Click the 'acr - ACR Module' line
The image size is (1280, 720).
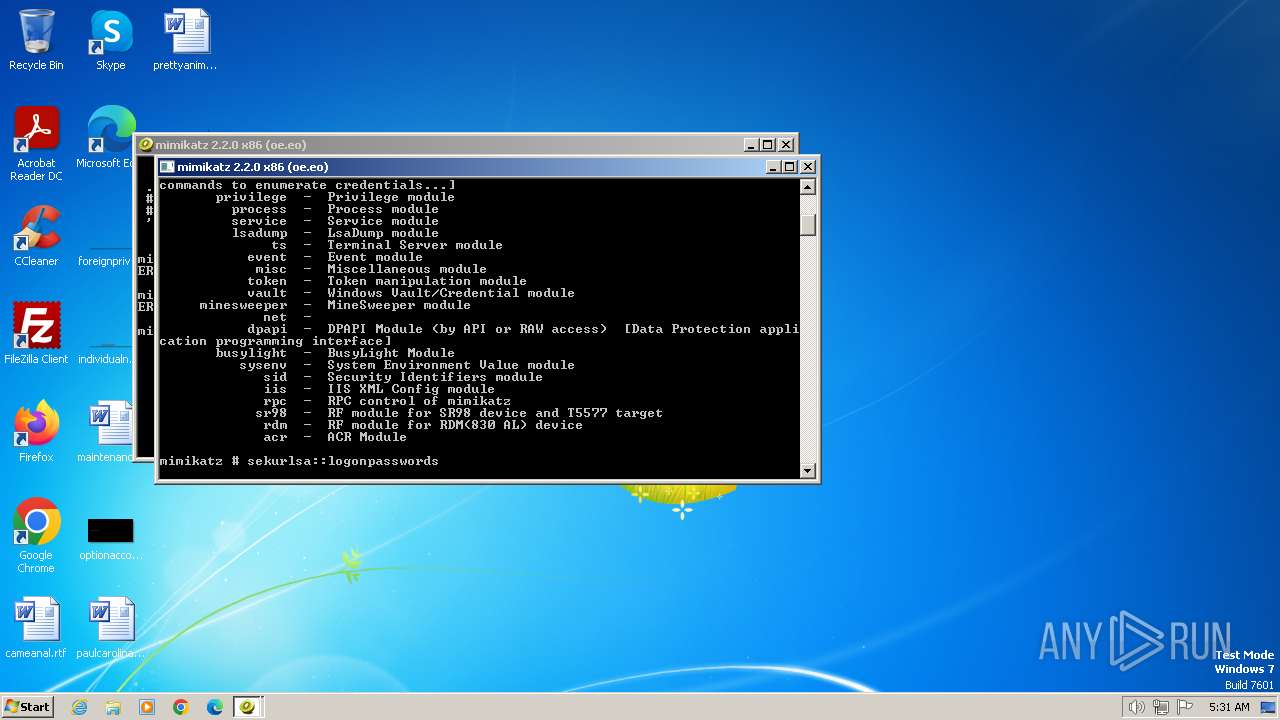(335, 437)
